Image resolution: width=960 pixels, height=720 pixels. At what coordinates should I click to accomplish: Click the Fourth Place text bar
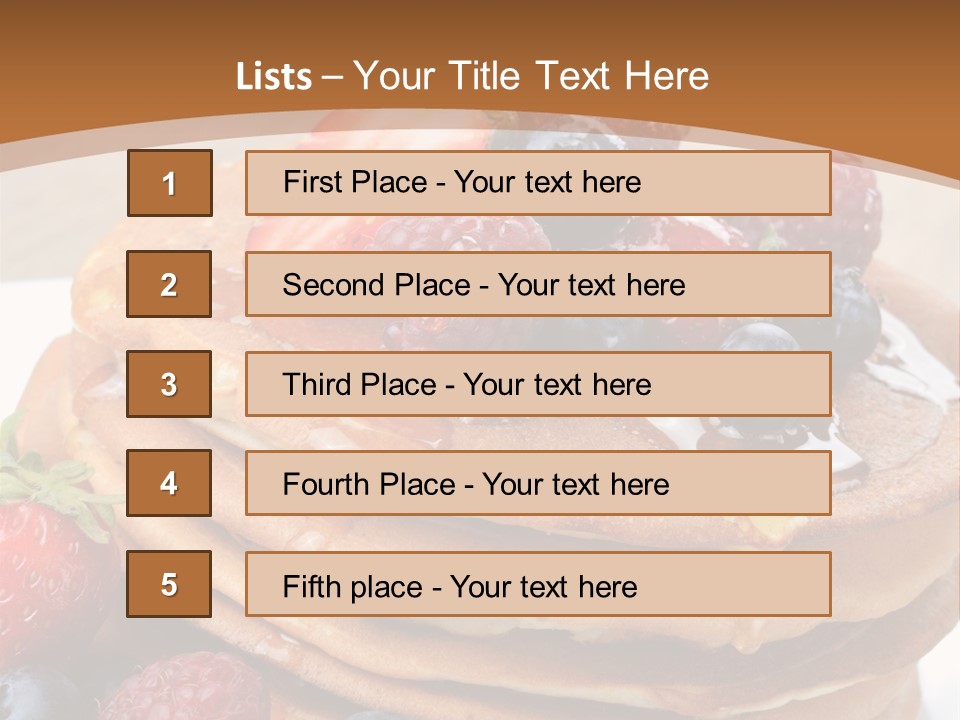[538, 484]
